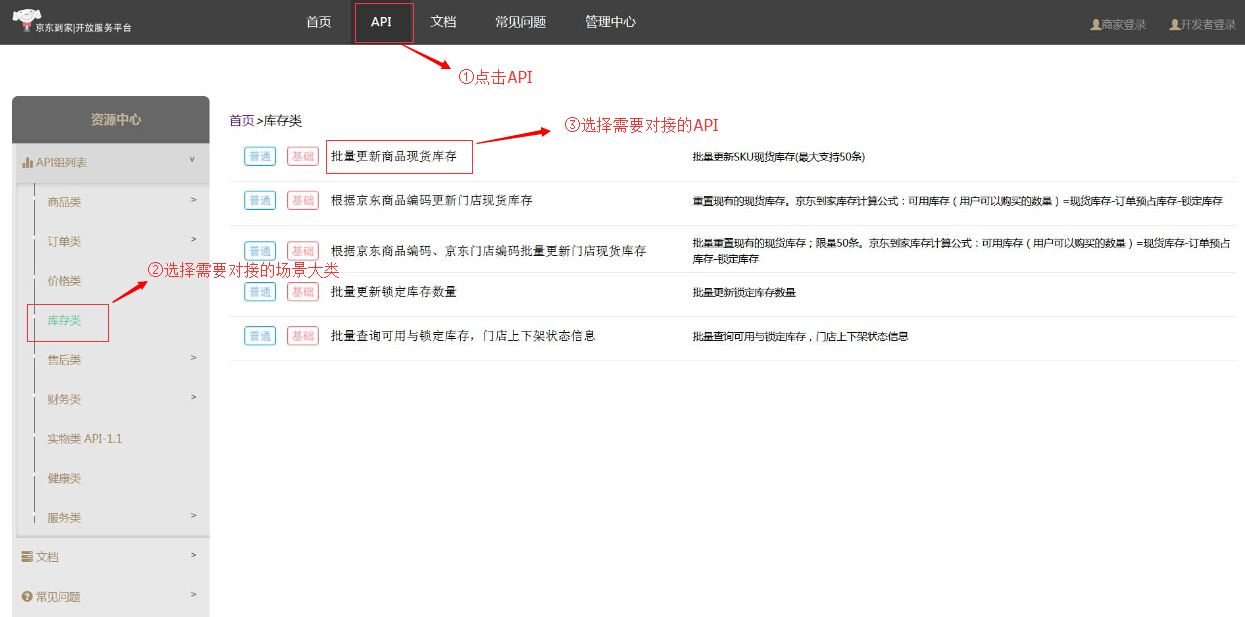Click 基础 tag on 批量更新锁定库存数量 row

coord(303,292)
